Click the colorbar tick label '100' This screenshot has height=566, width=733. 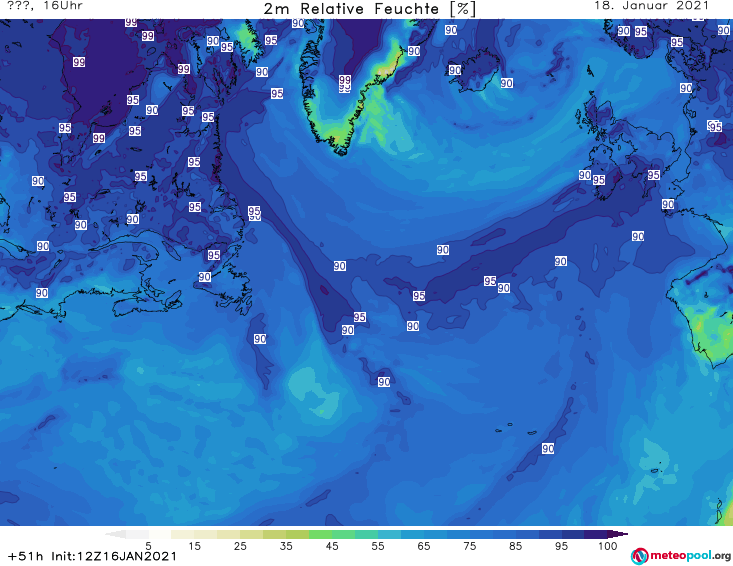(x=608, y=546)
